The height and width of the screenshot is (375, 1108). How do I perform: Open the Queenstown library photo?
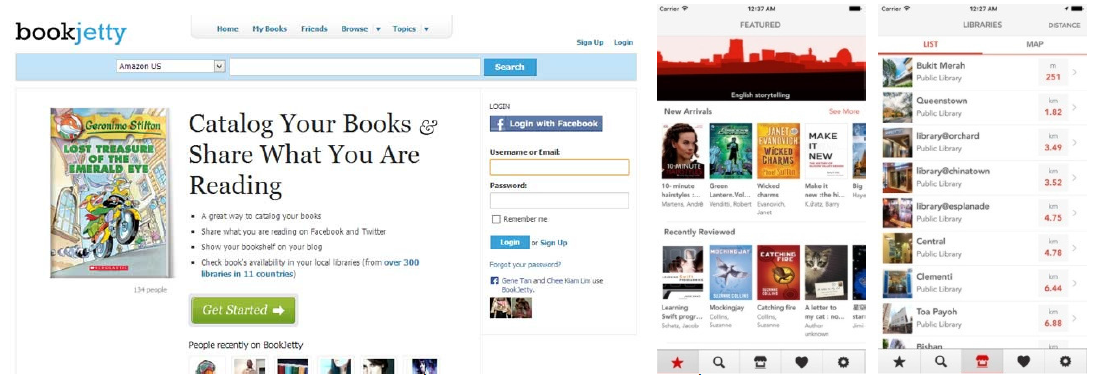point(897,107)
